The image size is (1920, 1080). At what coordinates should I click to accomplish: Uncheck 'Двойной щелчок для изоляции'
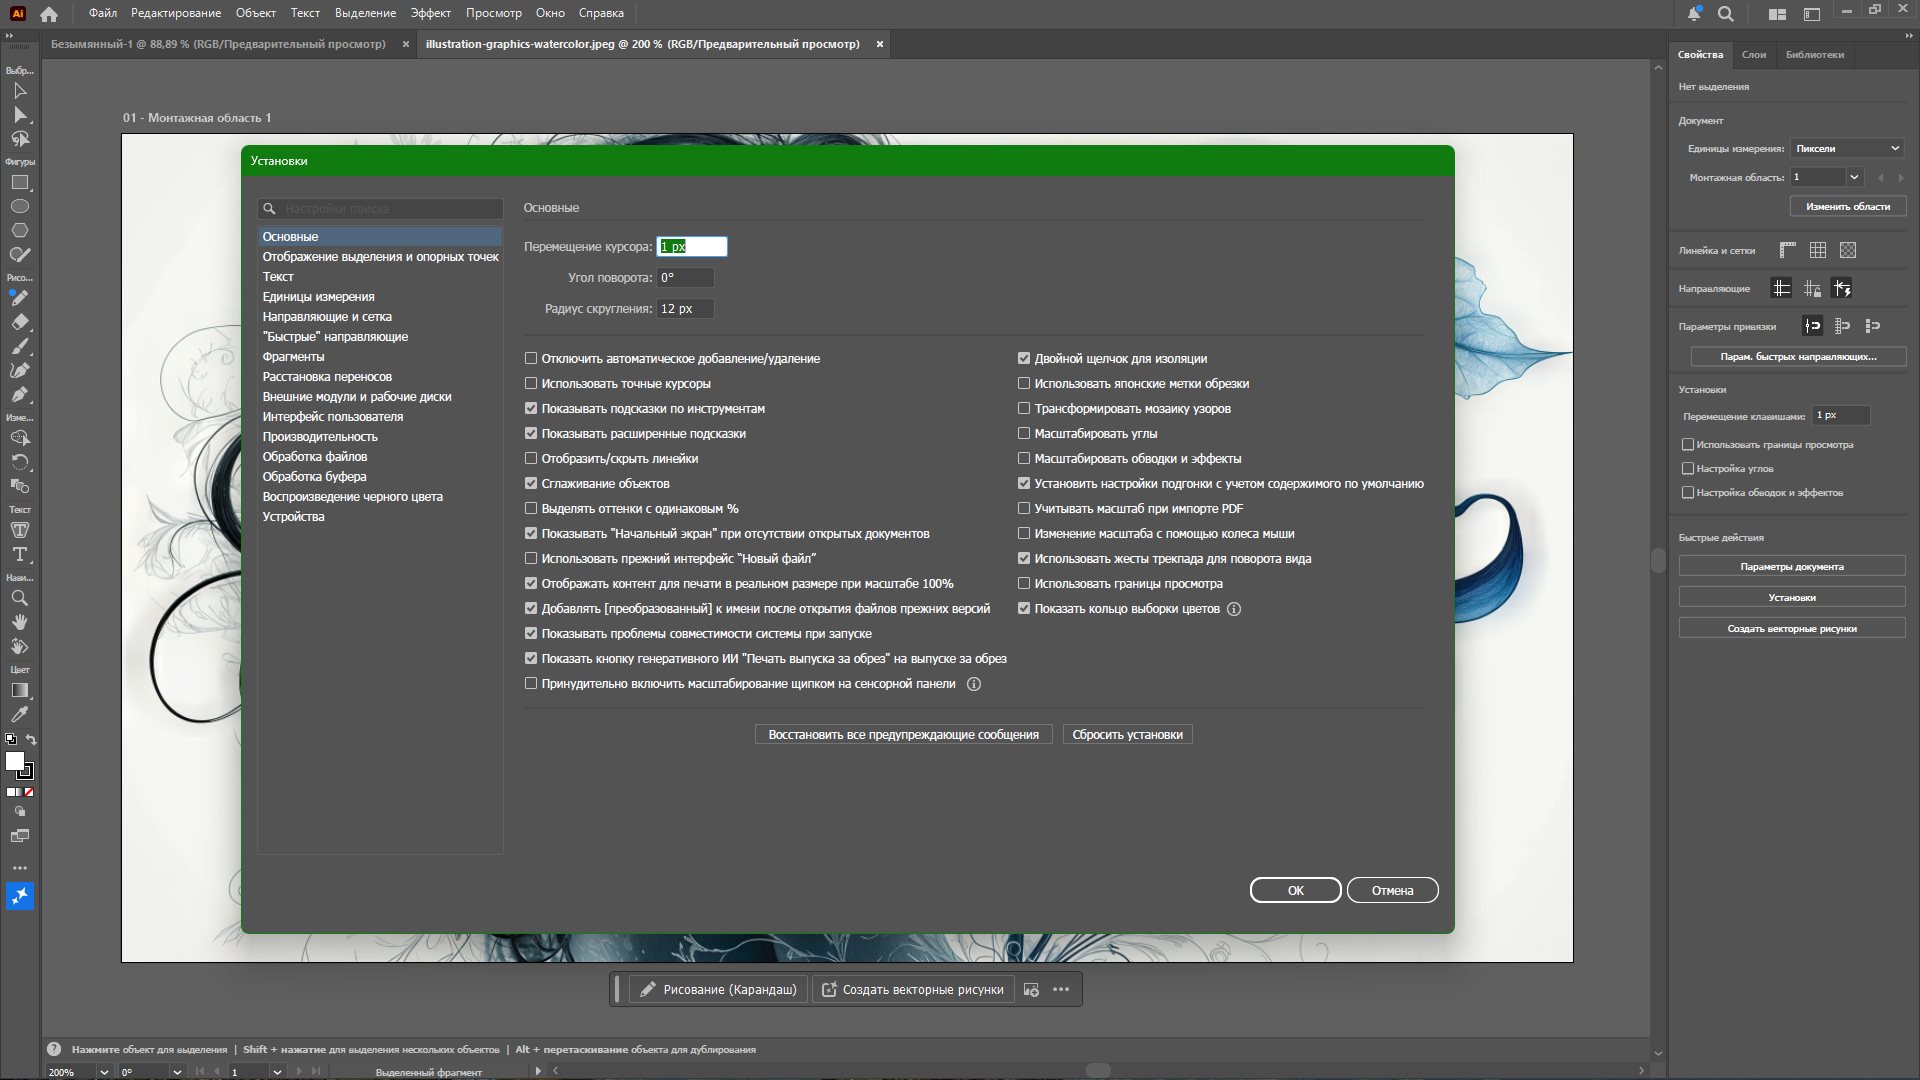point(1024,358)
